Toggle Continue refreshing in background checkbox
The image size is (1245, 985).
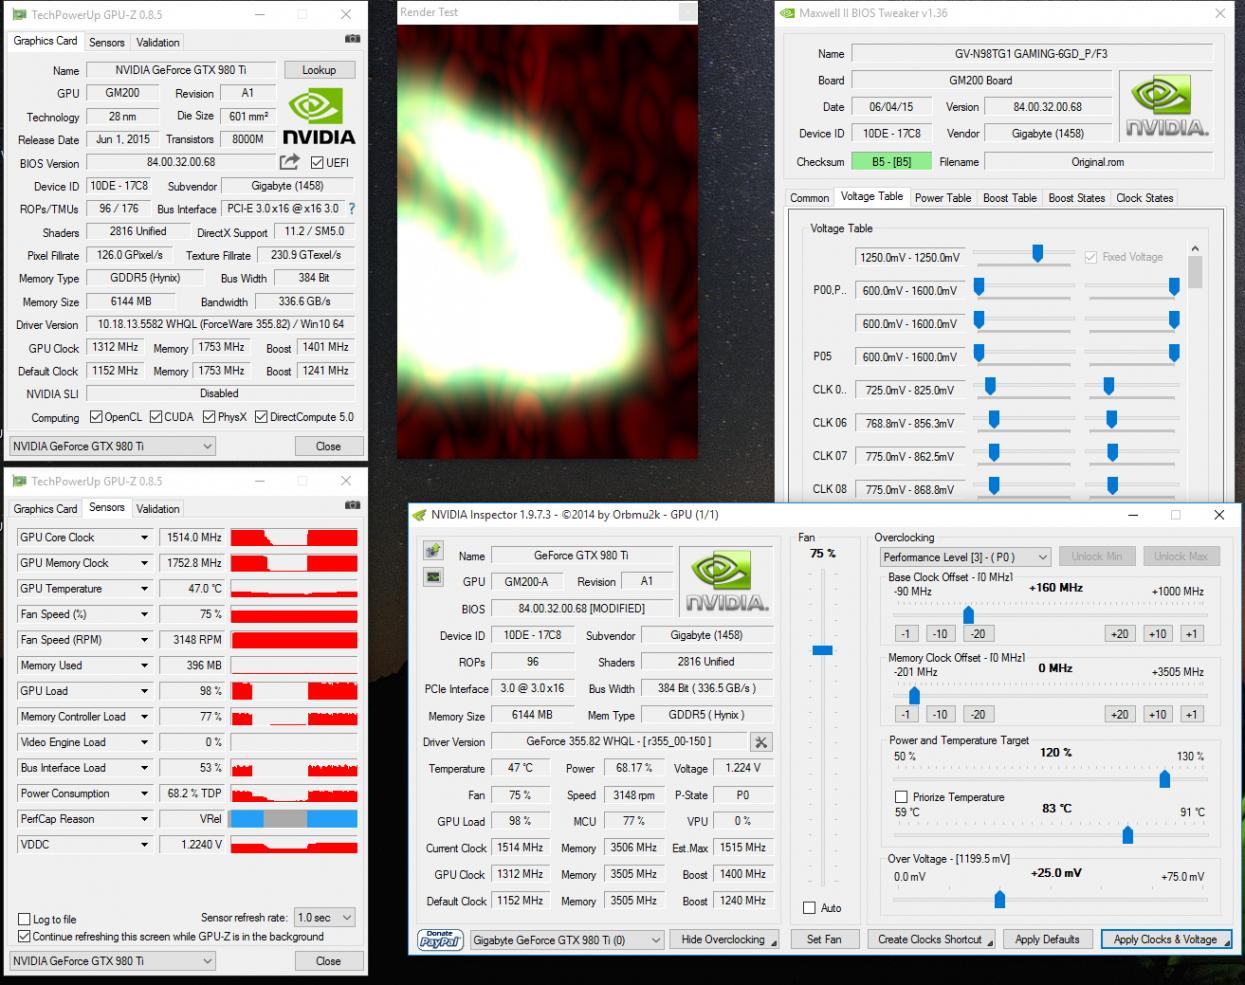[x=24, y=937]
